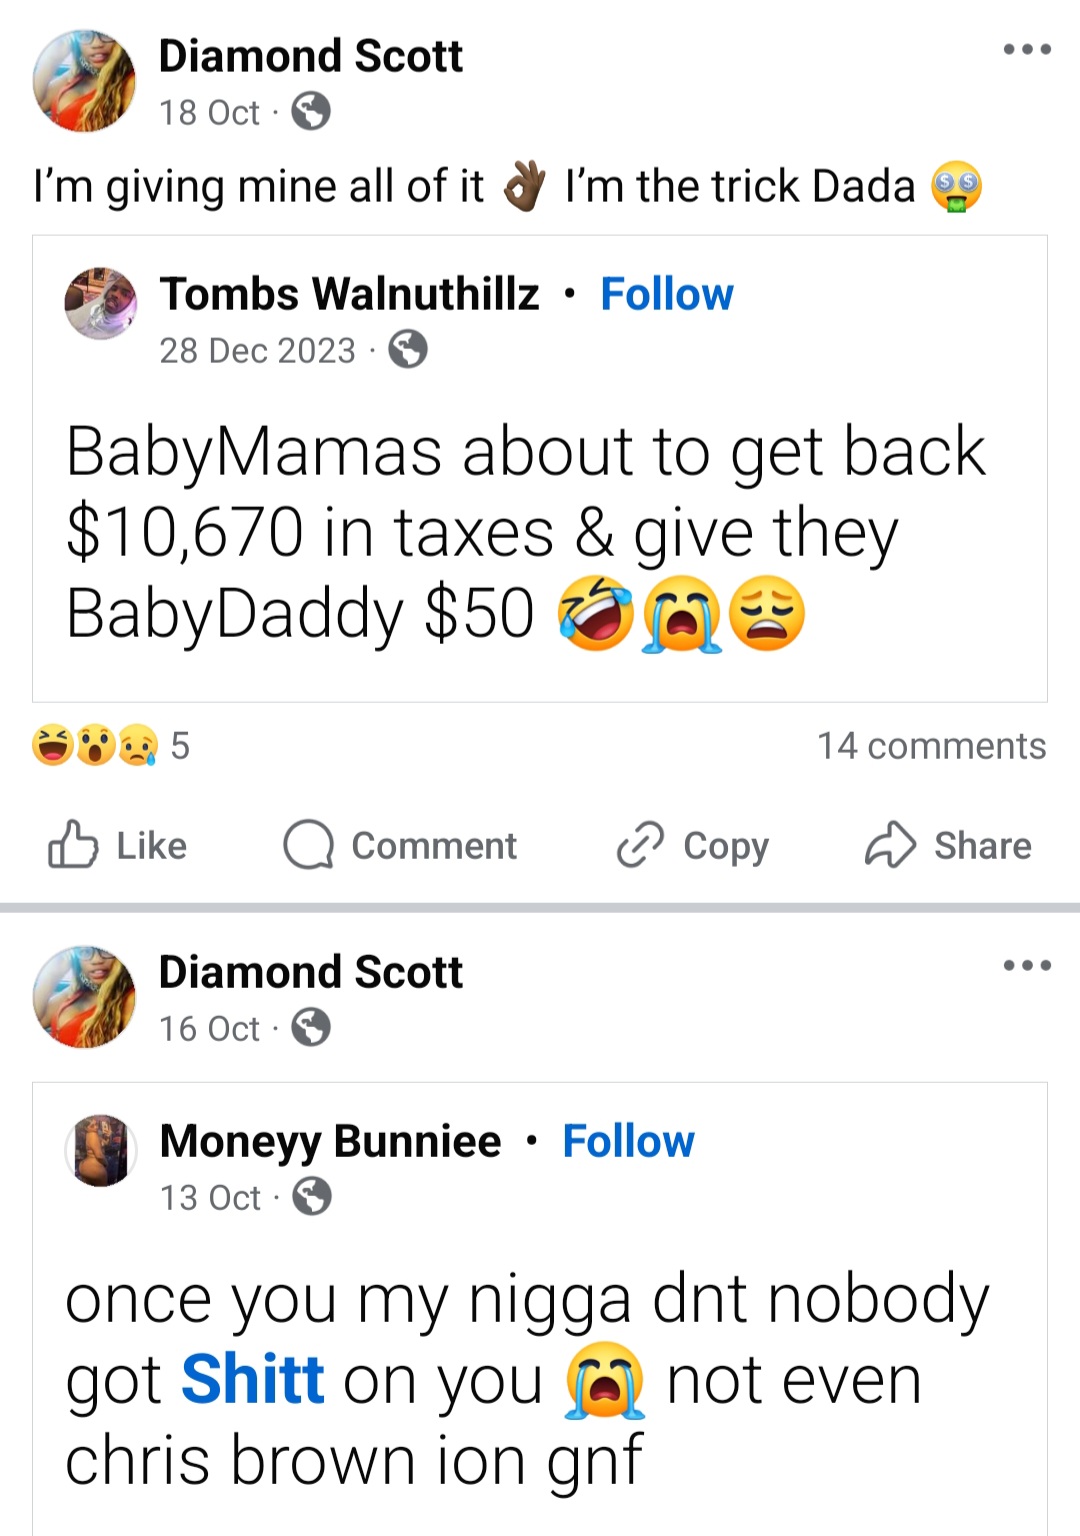Follow Tombs Walnuthillz
The width and height of the screenshot is (1080, 1536).
pyautogui.click(x=666, y=294)
